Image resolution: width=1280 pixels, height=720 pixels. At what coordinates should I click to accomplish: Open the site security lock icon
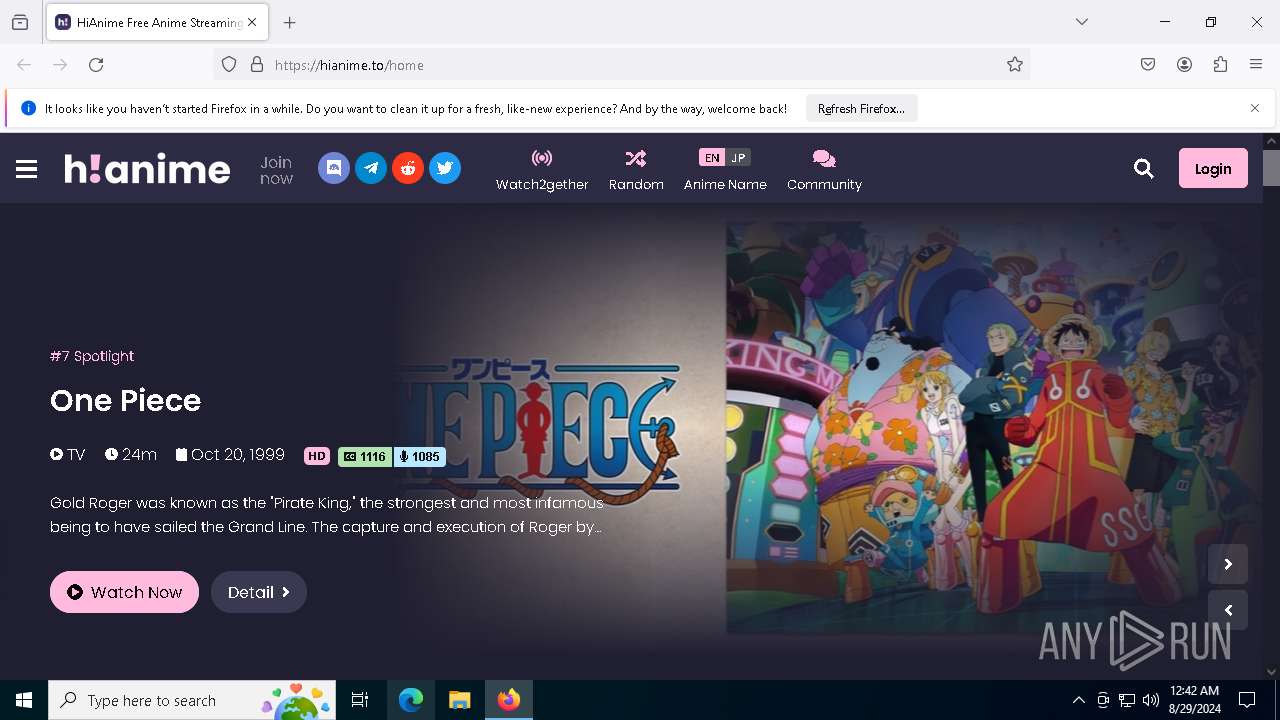257,65
